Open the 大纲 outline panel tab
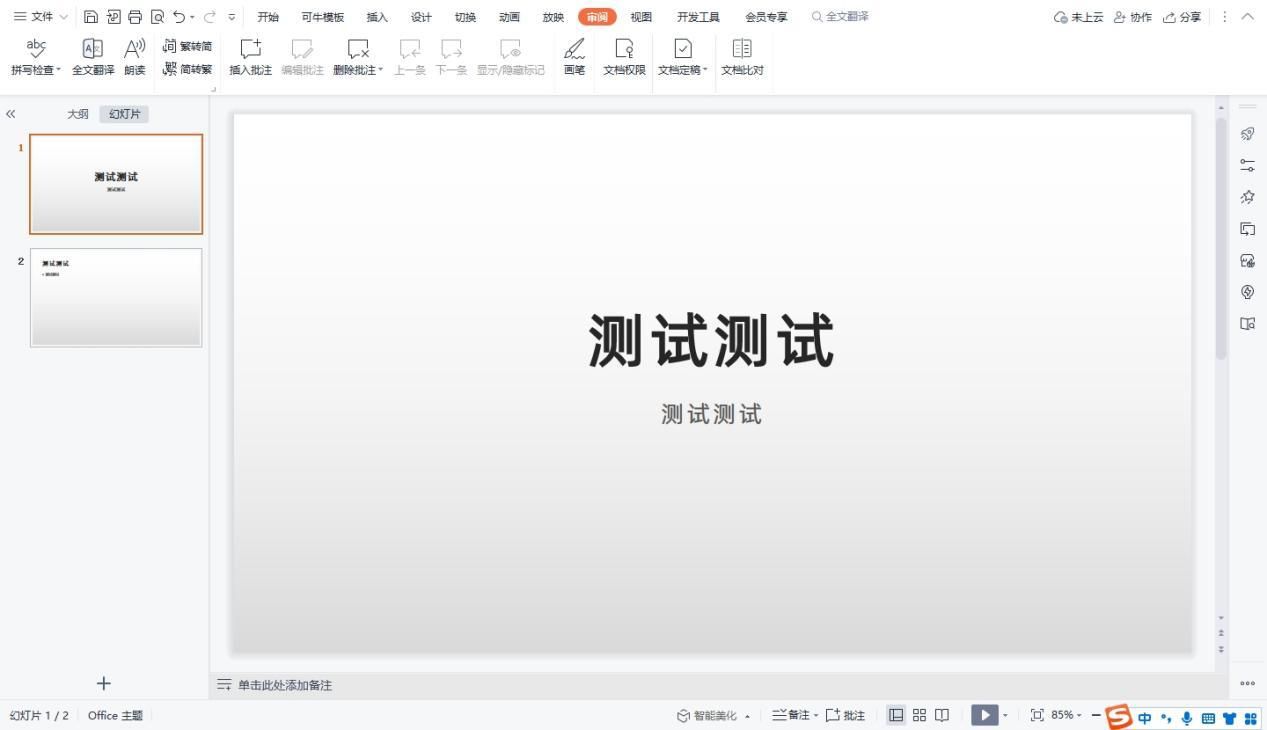Screen dimensions: 1267x730 pyautogui.click(x=77, y=113)
